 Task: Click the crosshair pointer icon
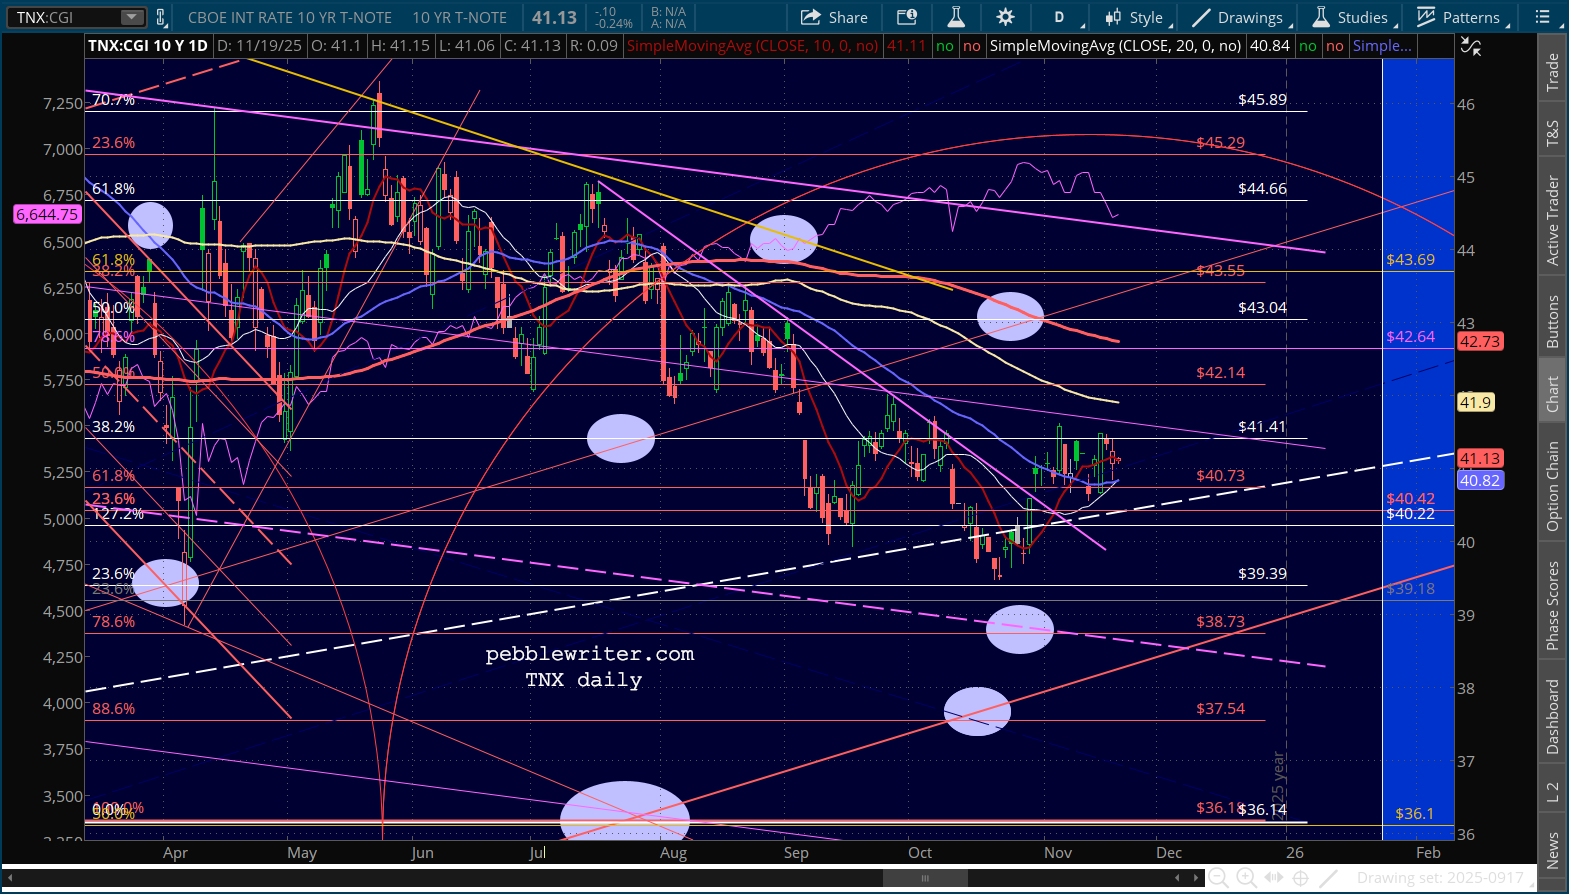pos(1300,878)
